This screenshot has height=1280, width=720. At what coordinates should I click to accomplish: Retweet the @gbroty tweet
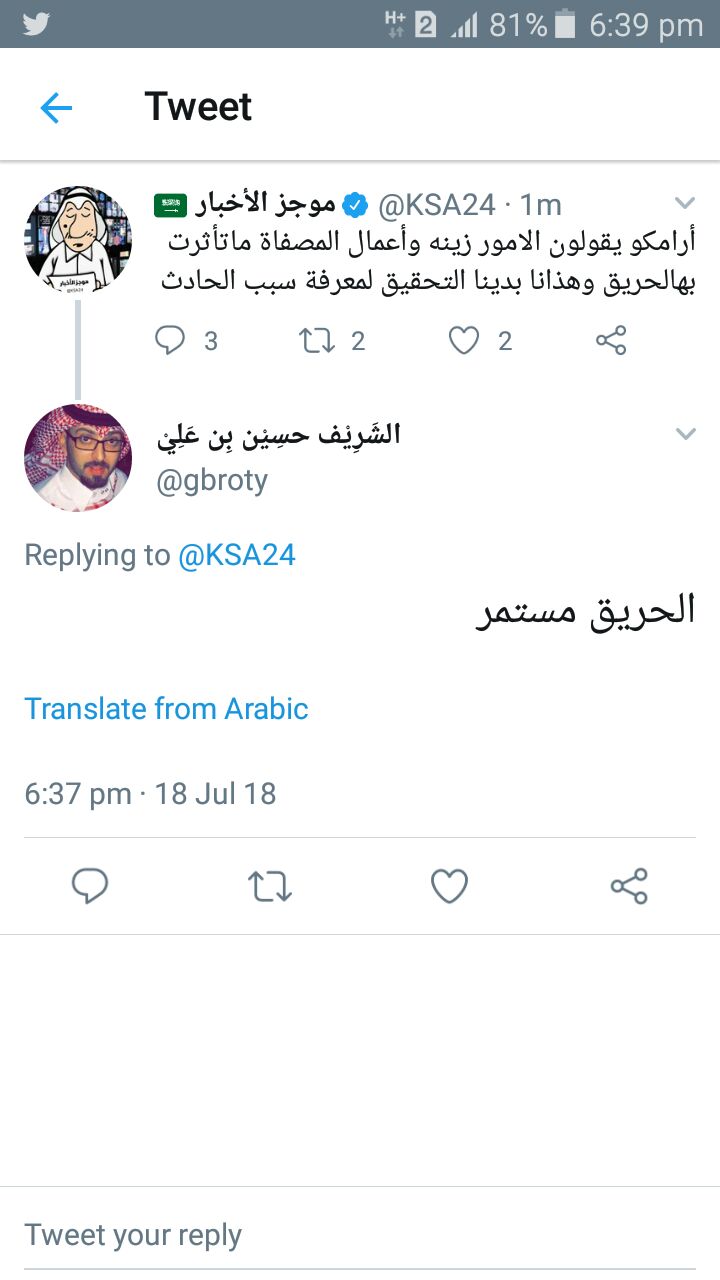pyautogui.click(x=269, y=886)
